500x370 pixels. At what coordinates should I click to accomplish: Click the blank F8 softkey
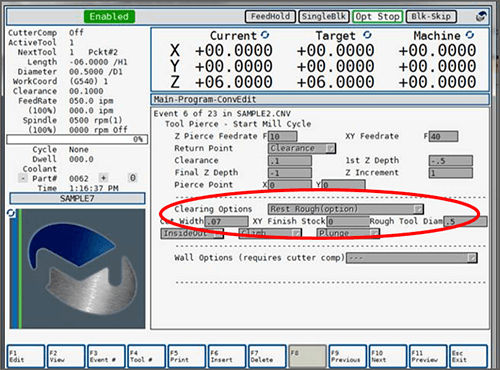click(x=307, y=356)
